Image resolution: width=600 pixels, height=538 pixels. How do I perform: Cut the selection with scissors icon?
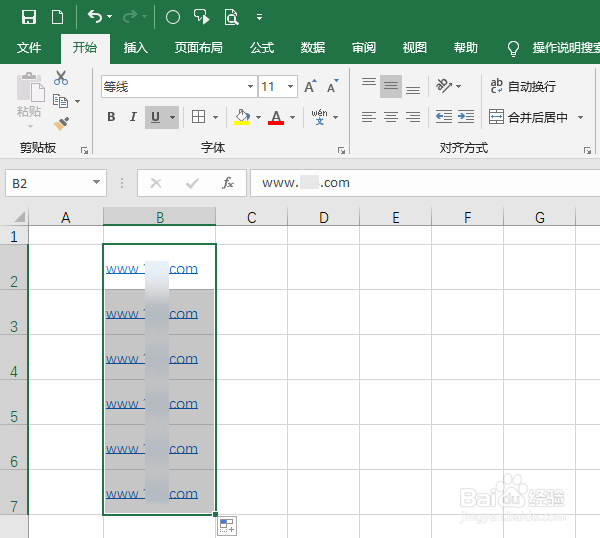pos(61,78)
